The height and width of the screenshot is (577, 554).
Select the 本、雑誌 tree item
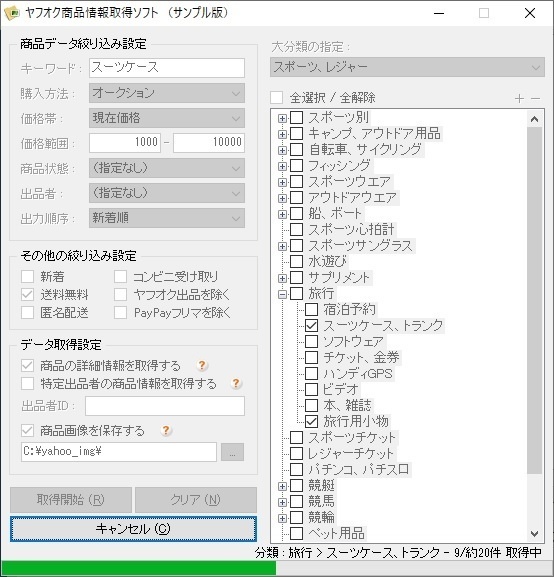pos(347,406)
